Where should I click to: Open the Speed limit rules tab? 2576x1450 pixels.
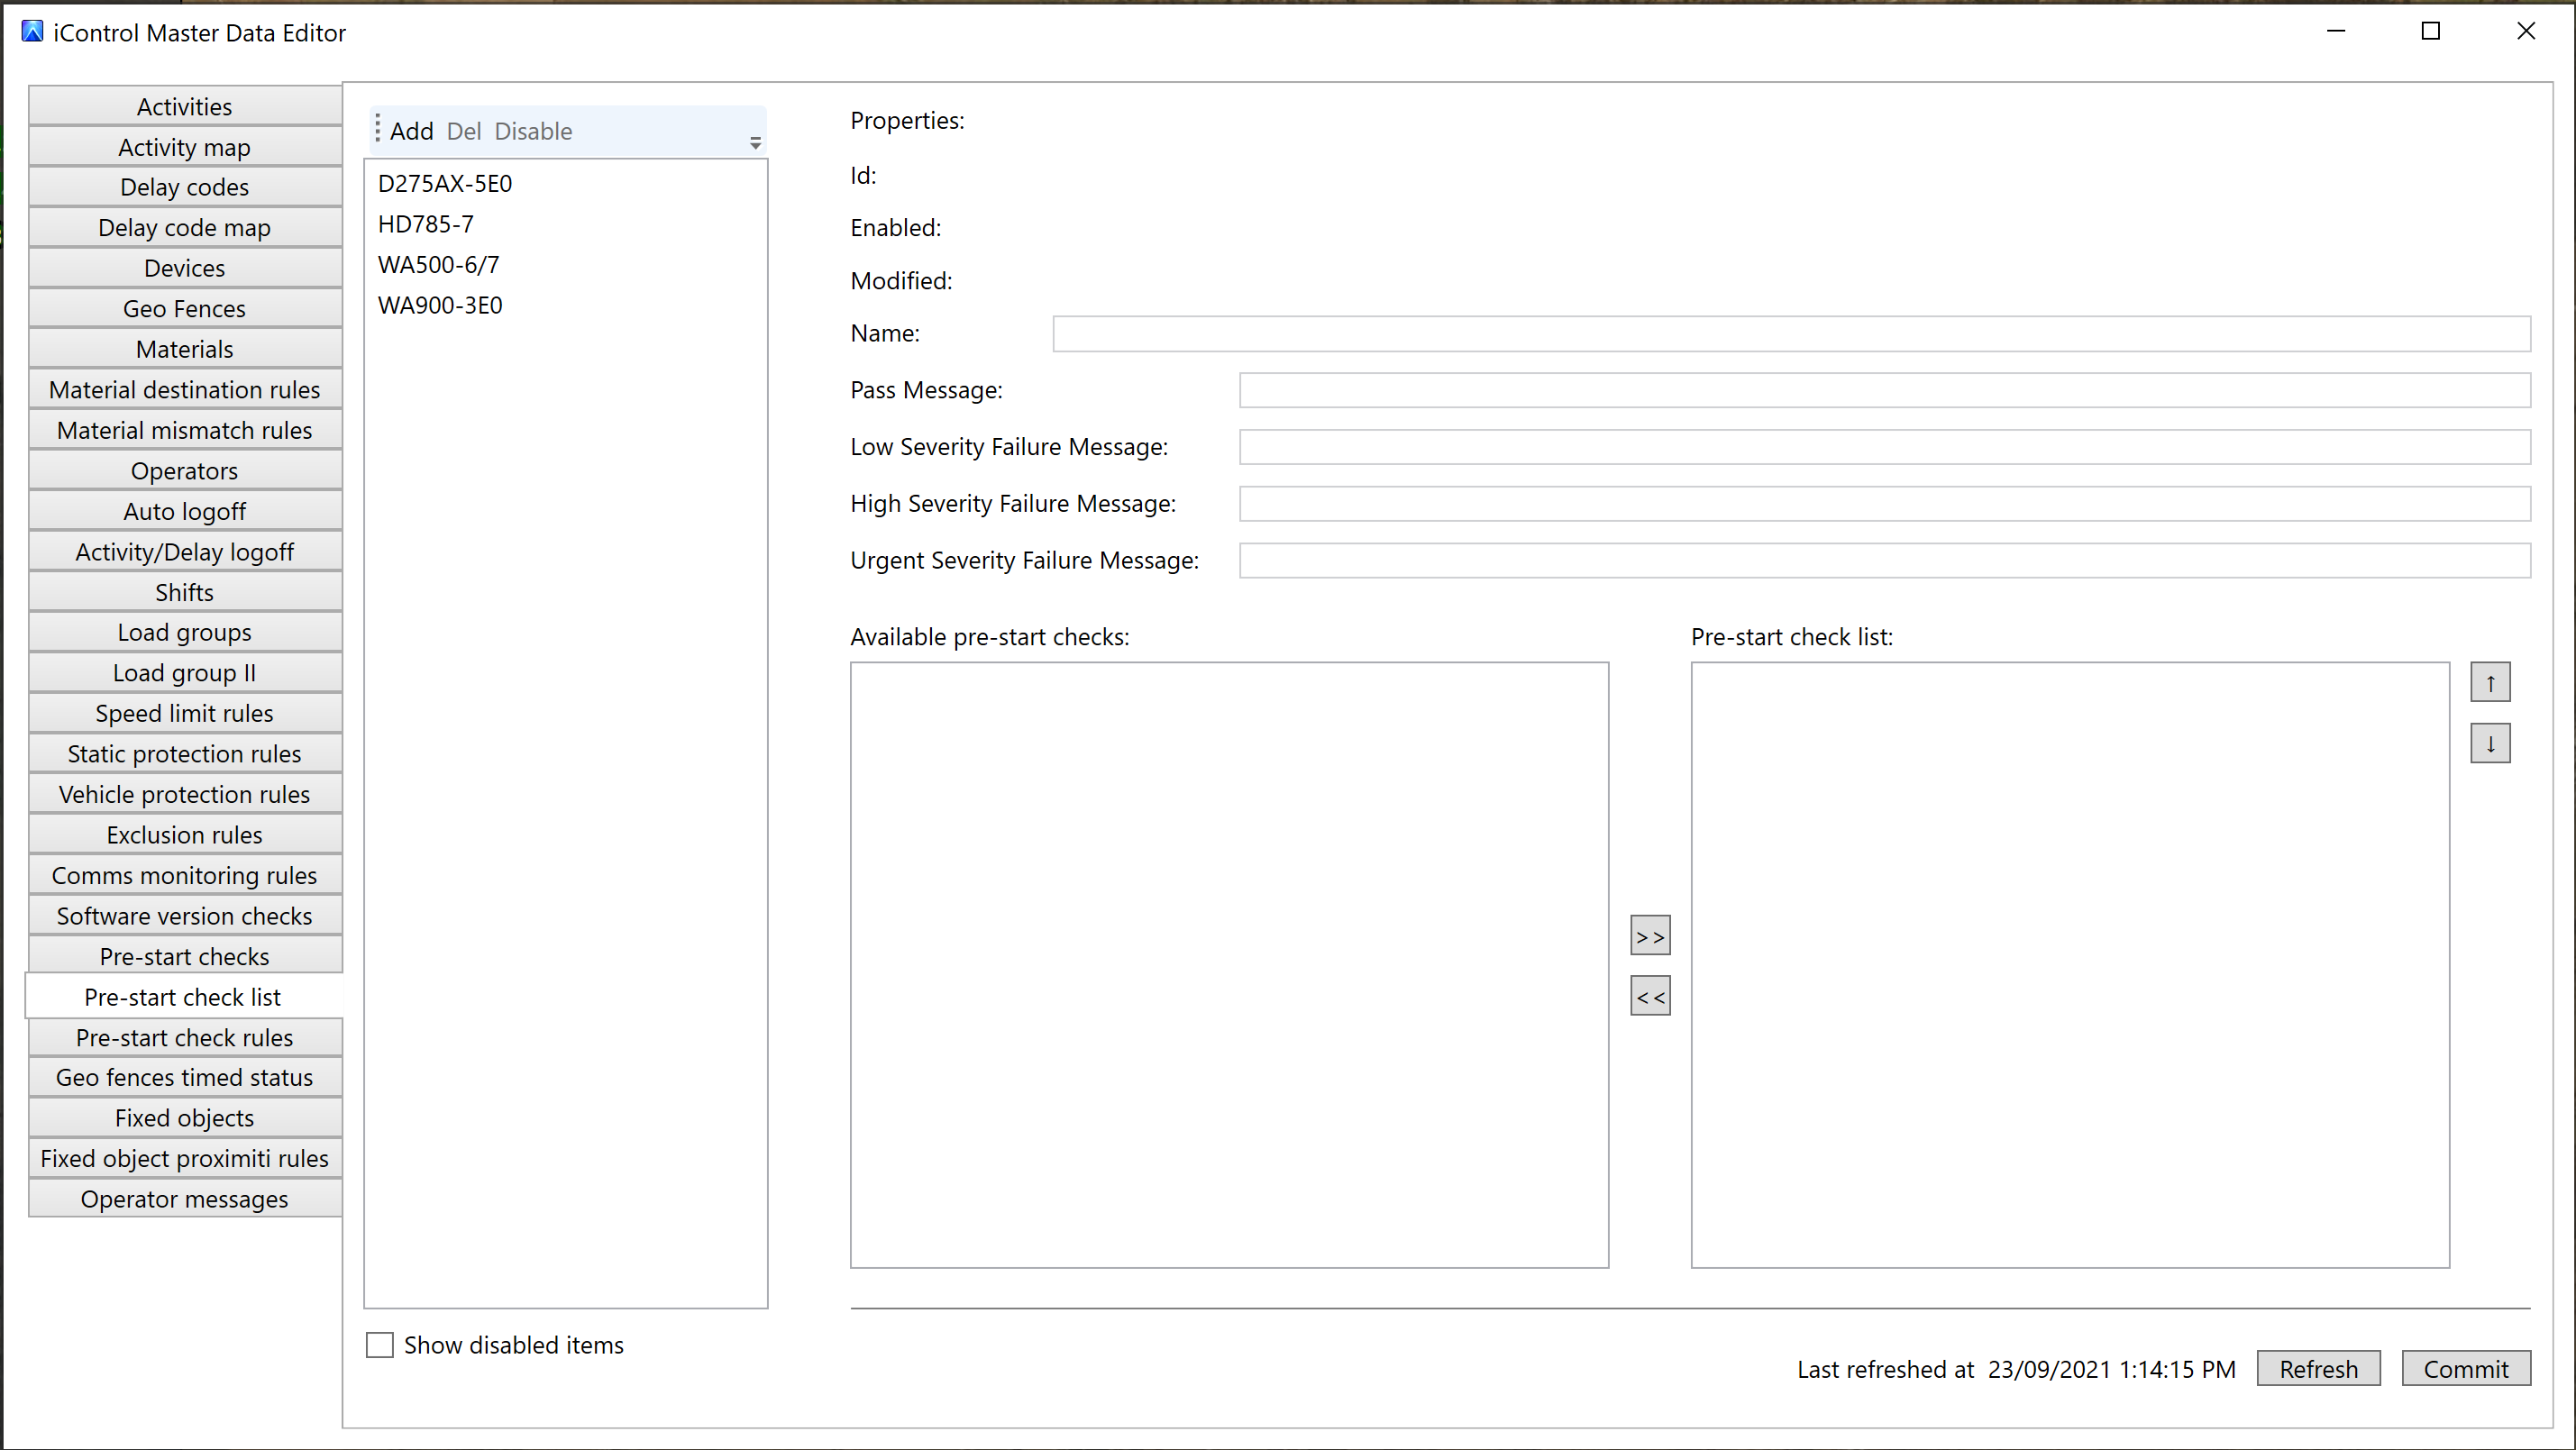click(185, 713)
